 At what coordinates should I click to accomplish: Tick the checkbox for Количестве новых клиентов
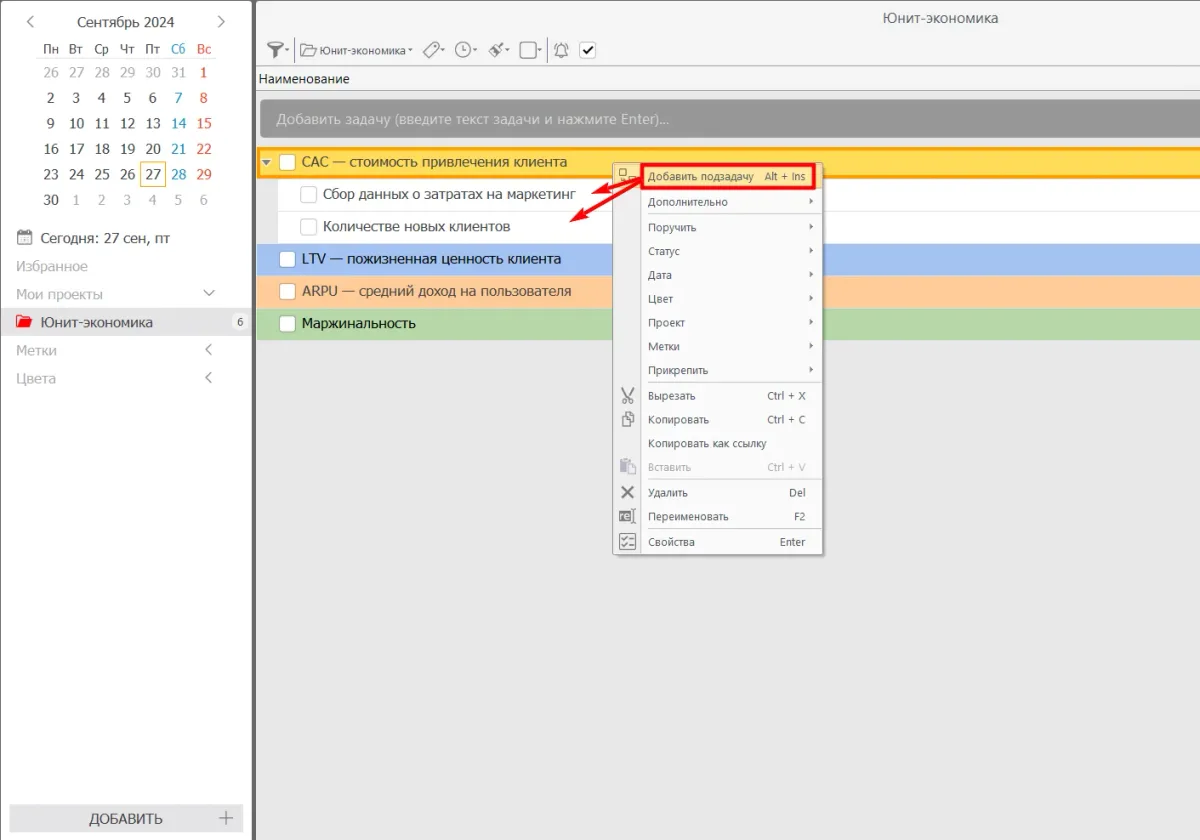[309, 227]
